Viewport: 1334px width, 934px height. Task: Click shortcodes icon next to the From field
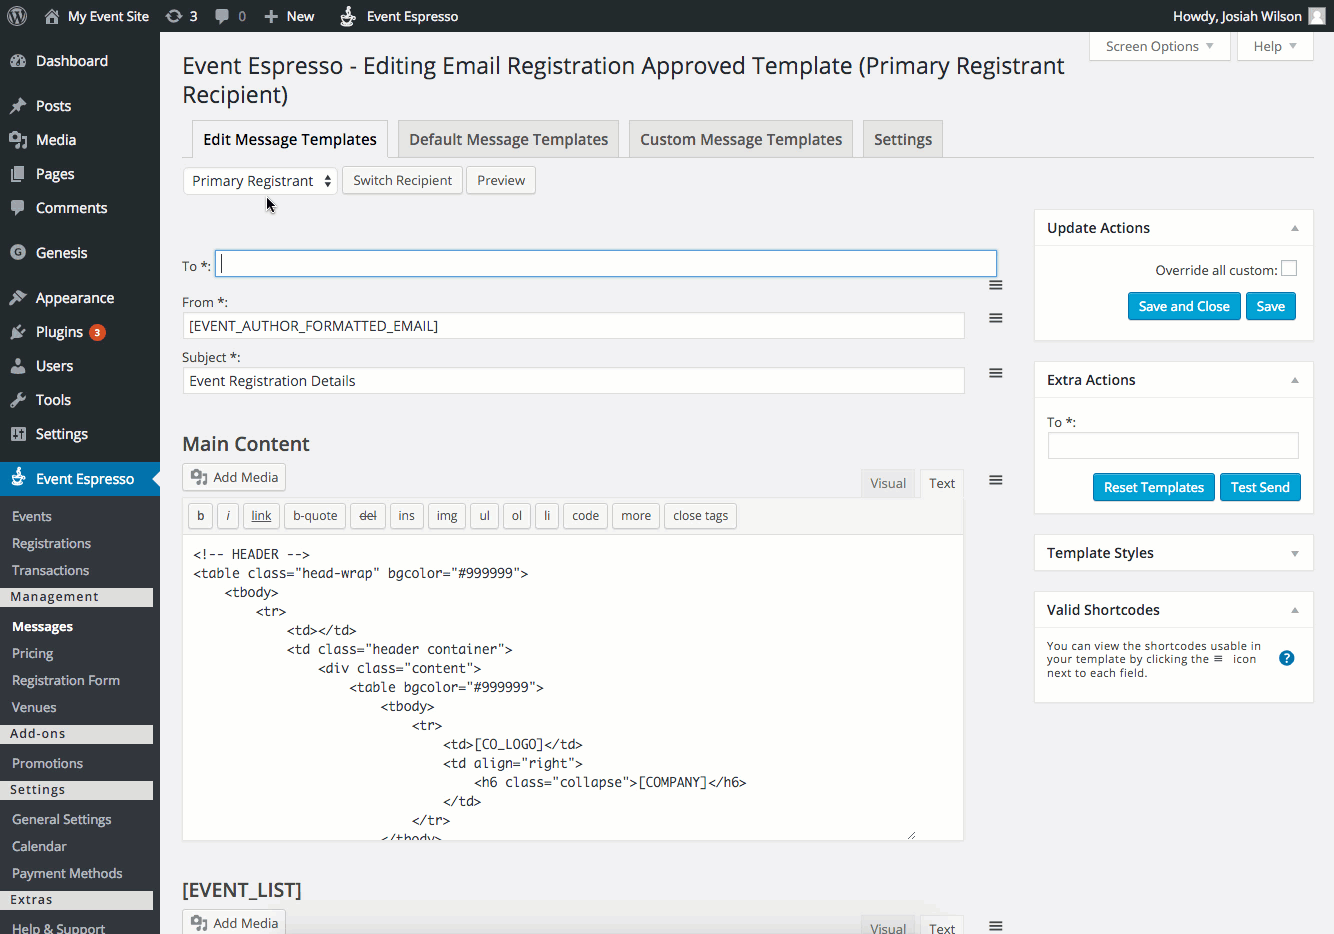(x=995, y=318)
